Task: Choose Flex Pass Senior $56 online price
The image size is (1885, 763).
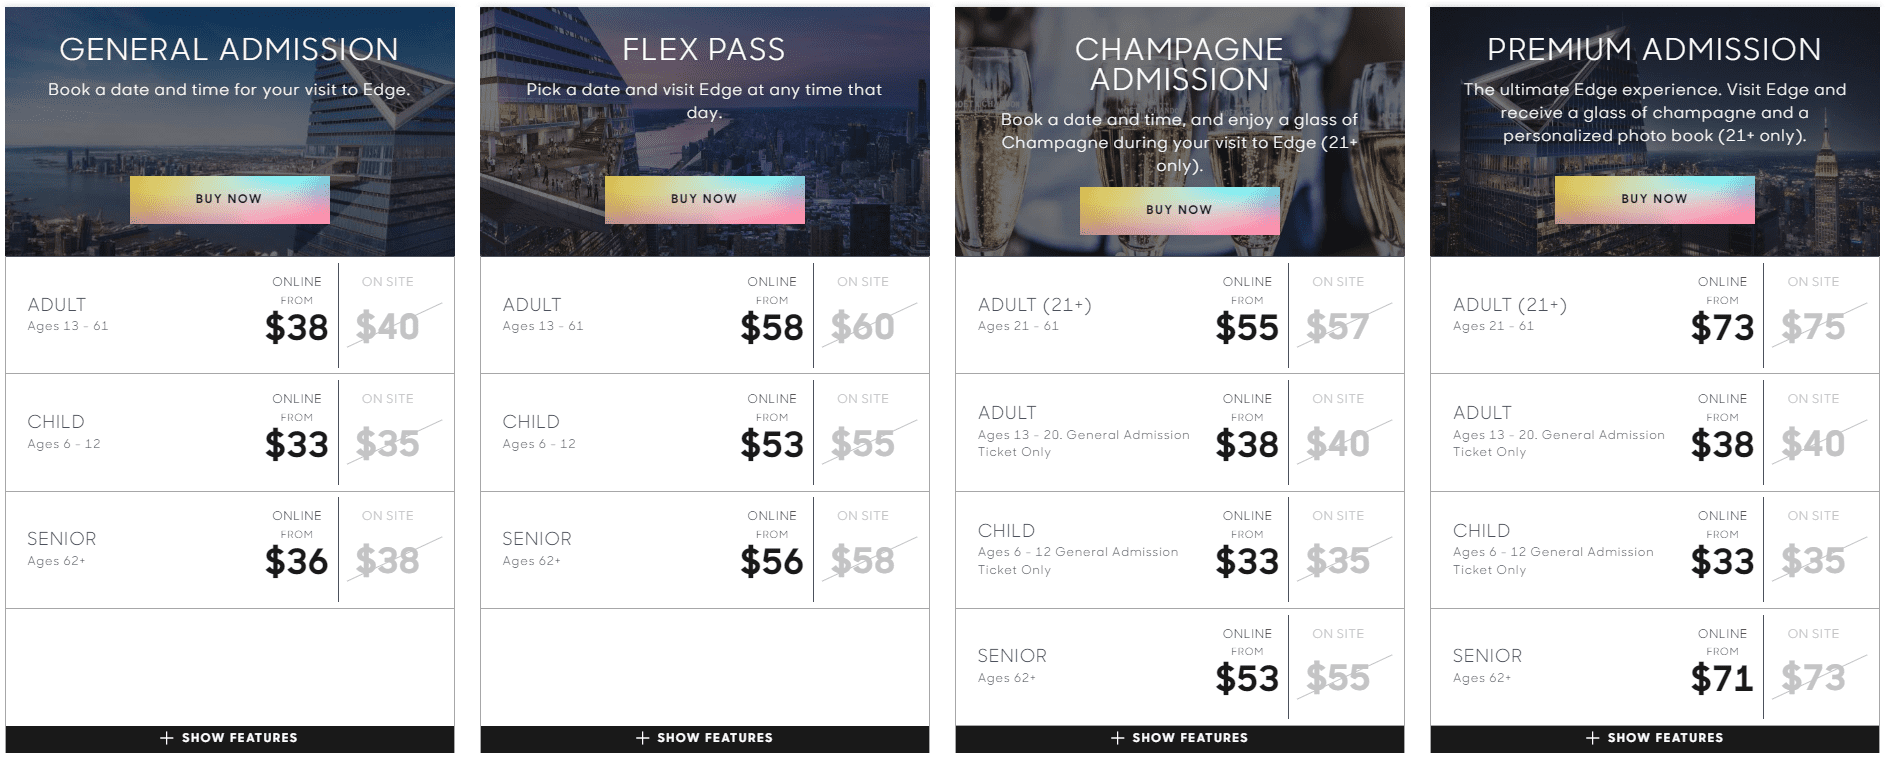Action: click(x=771, y=561)
